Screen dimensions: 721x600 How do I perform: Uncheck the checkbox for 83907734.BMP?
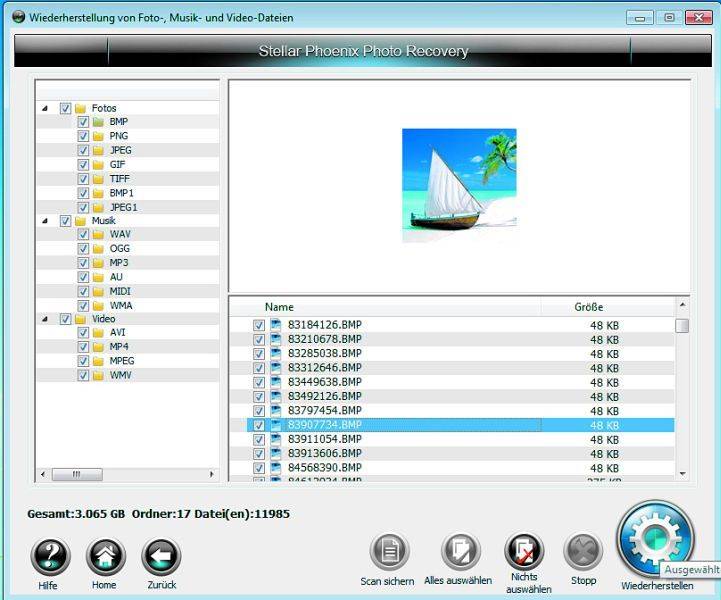click(259, 425)
